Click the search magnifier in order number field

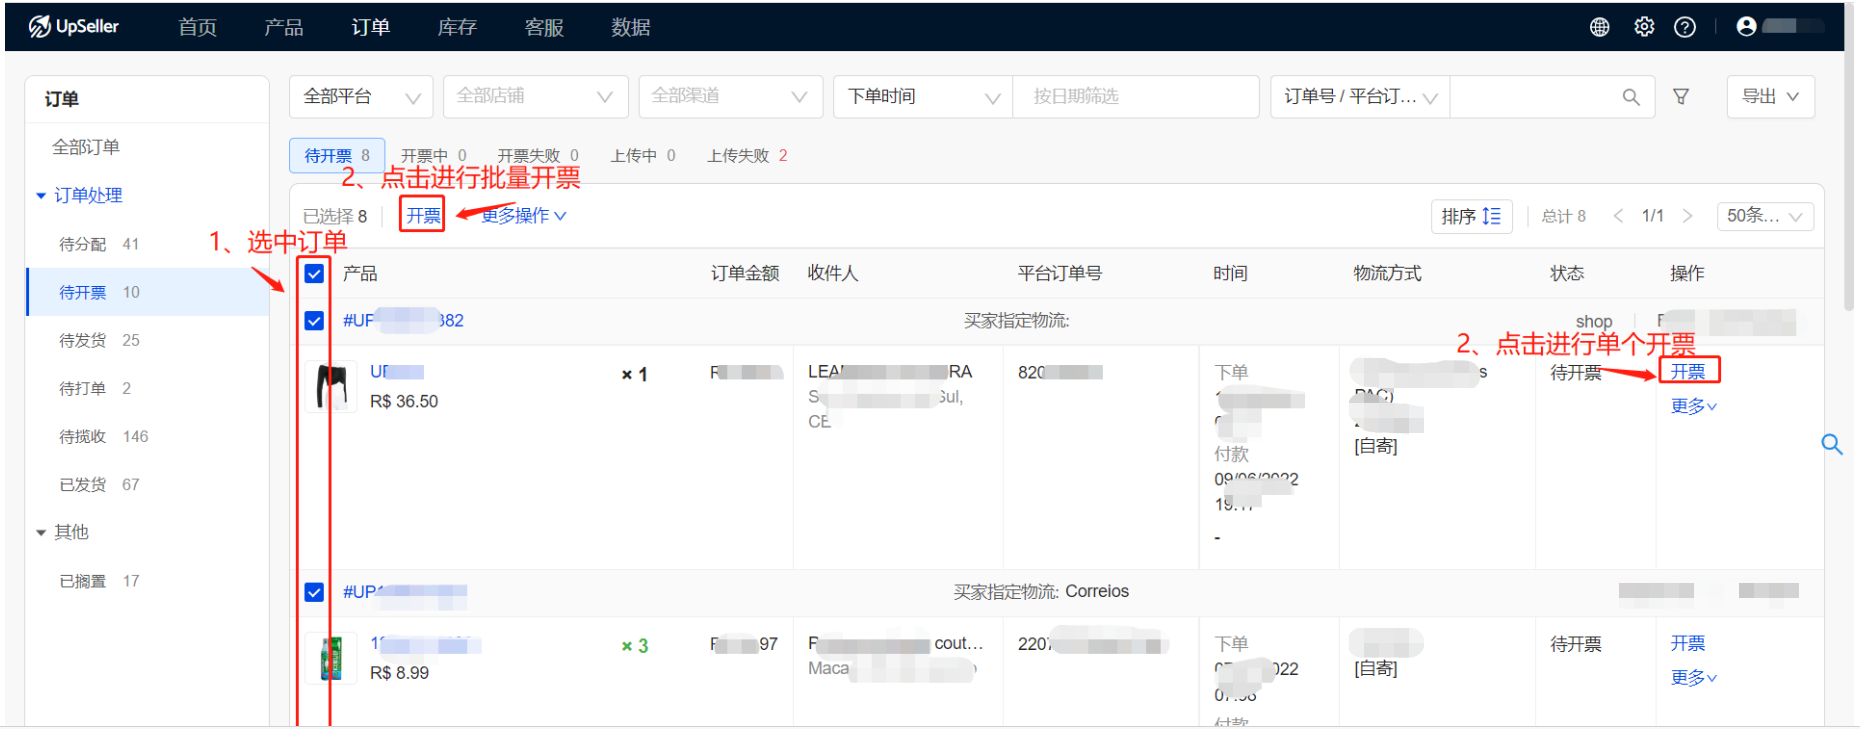click(x=1630, y=97)
